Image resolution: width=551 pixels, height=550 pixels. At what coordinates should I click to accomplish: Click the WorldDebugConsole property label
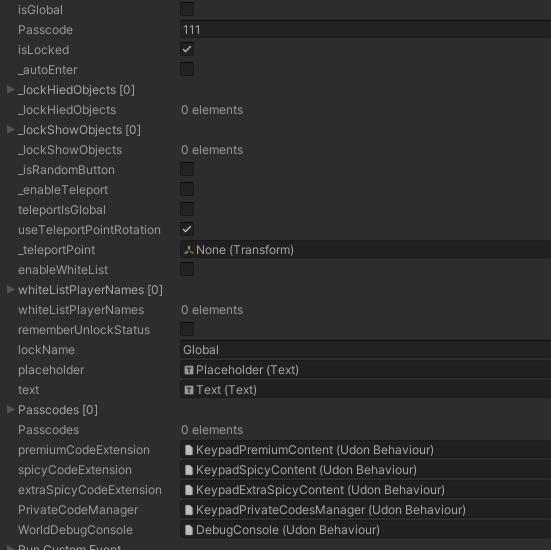75,530
